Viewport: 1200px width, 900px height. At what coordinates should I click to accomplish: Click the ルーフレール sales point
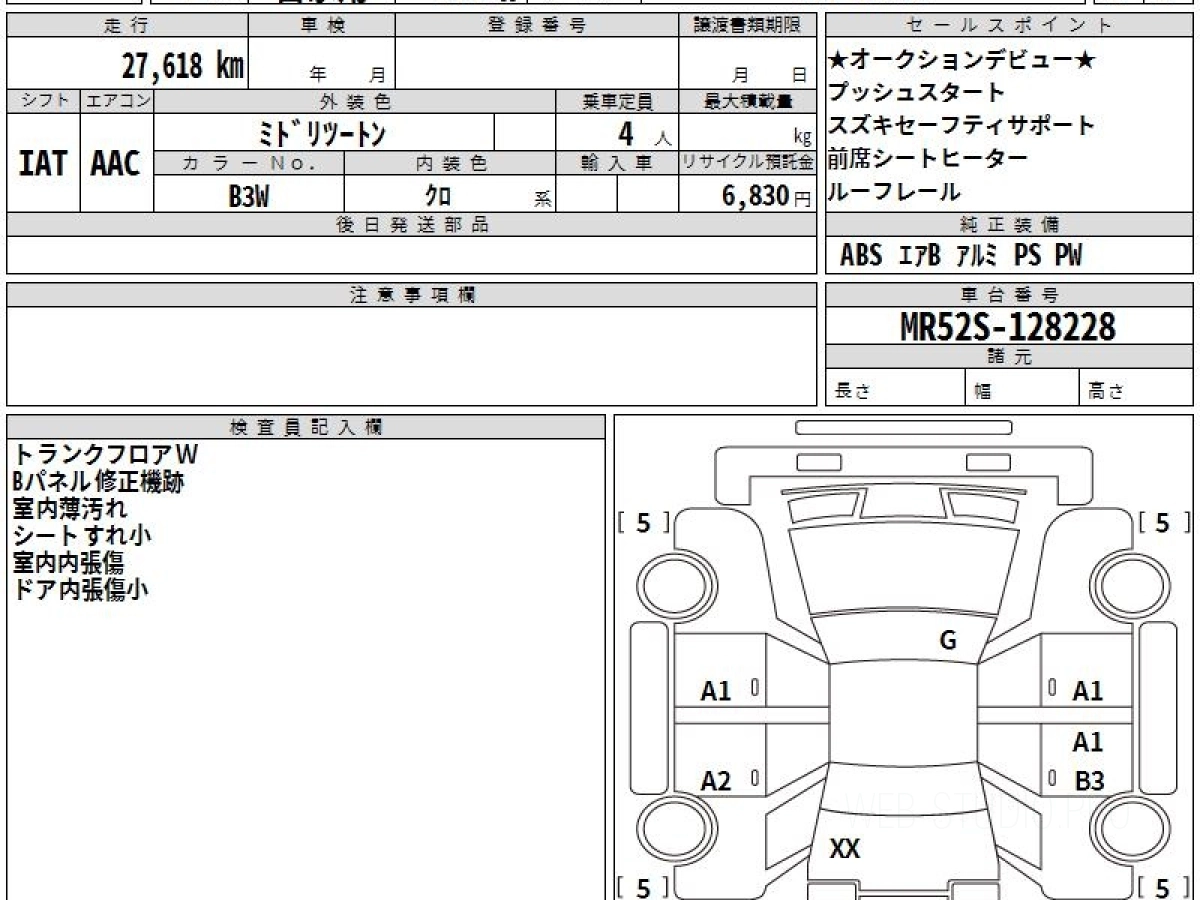[895, 192]
